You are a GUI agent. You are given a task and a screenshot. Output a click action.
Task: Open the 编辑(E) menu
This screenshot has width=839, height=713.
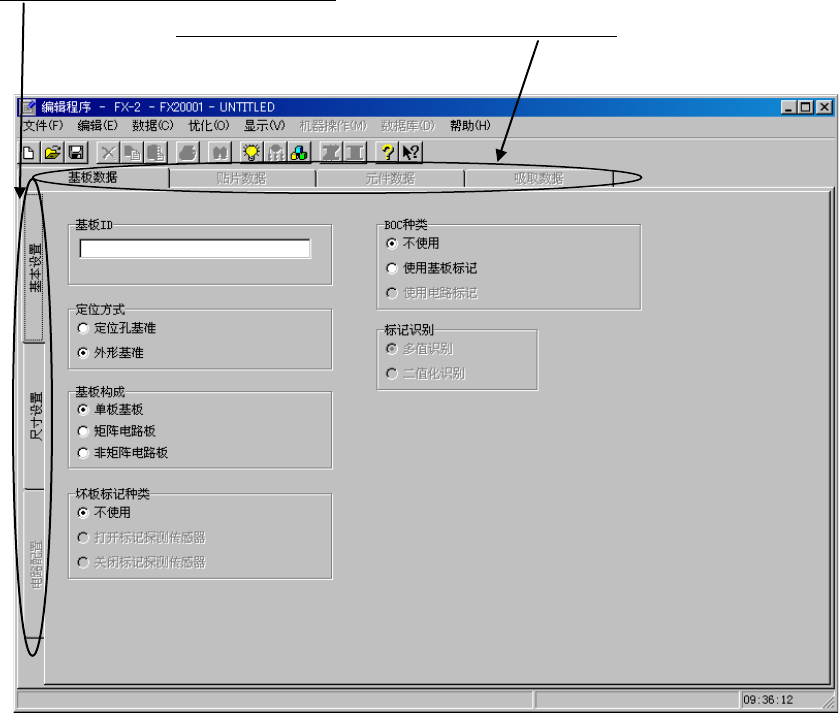coord(97,125)
